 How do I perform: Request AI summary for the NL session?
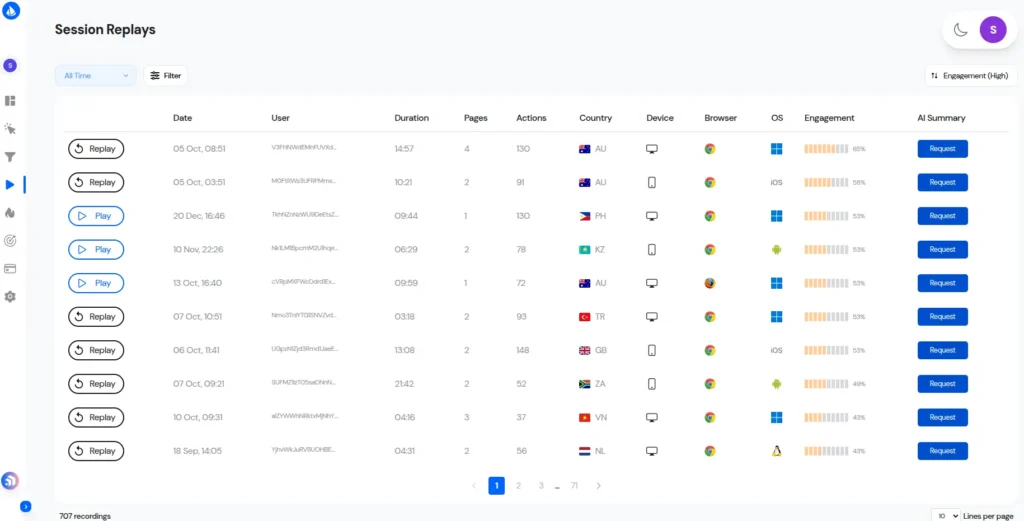[x=942, y=451]
